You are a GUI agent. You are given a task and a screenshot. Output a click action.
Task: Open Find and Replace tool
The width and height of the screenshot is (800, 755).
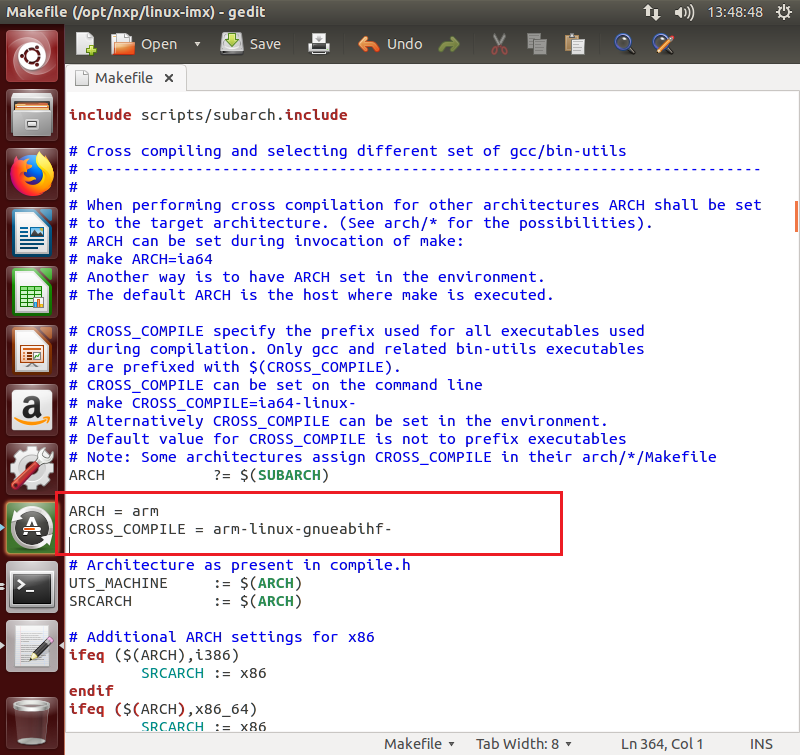(x=664, y=44)
